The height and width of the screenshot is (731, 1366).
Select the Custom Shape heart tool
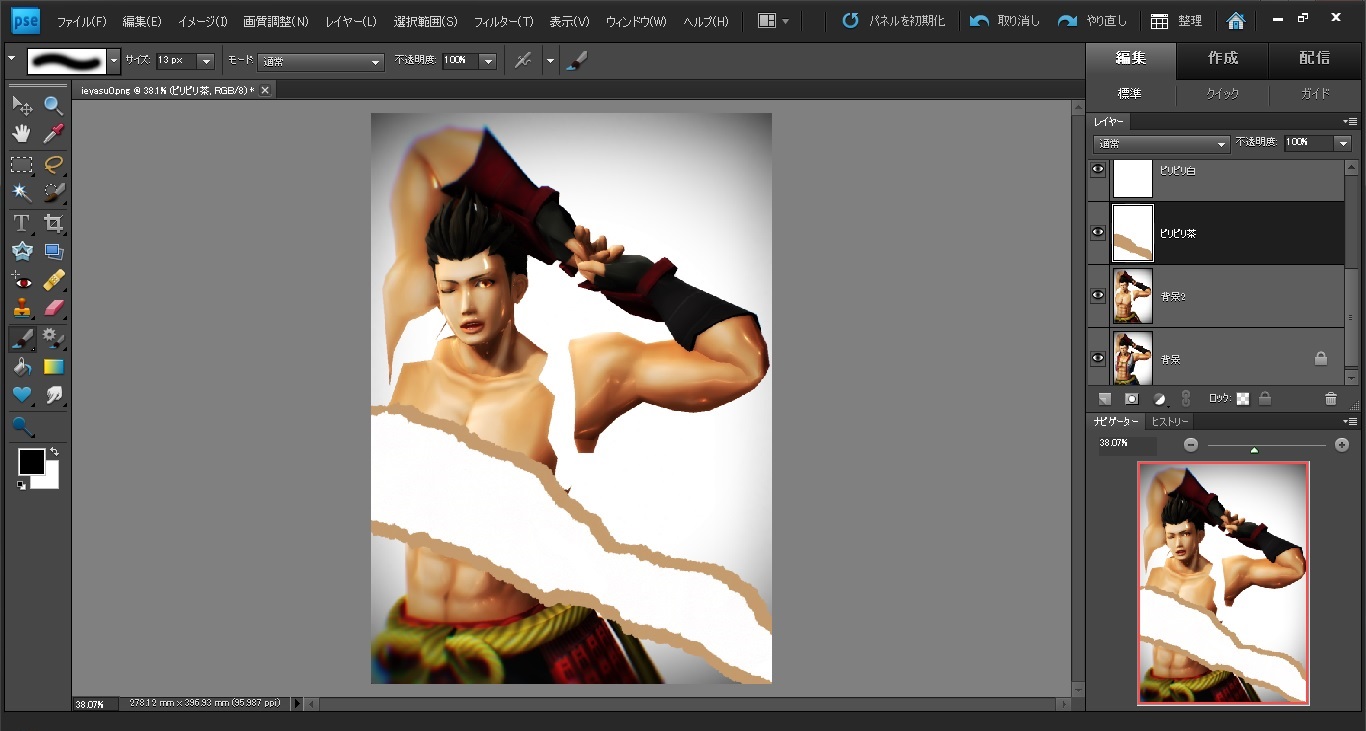(x=21, y=395)
